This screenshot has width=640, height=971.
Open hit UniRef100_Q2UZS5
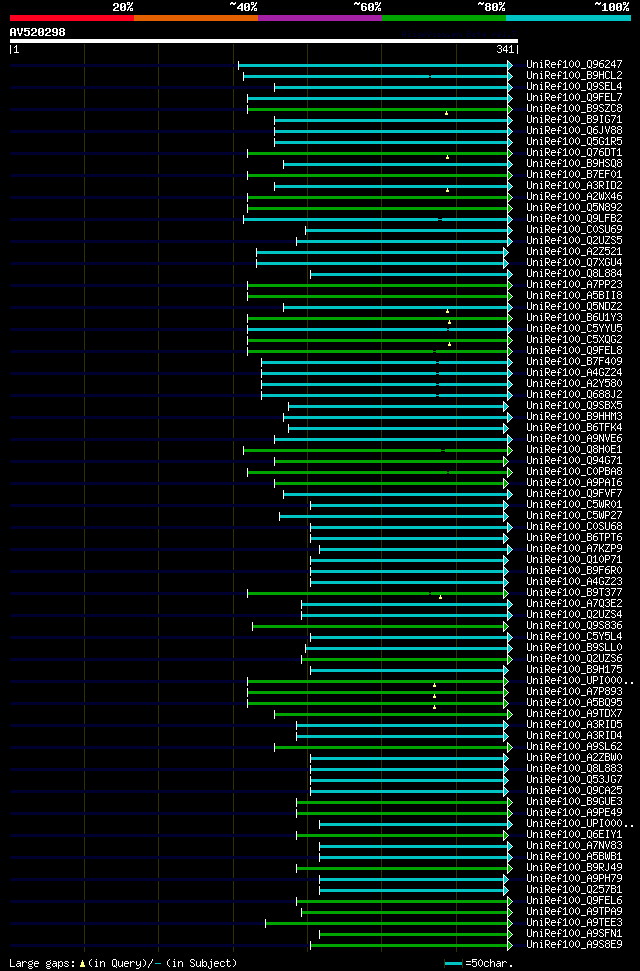point(574,241)
